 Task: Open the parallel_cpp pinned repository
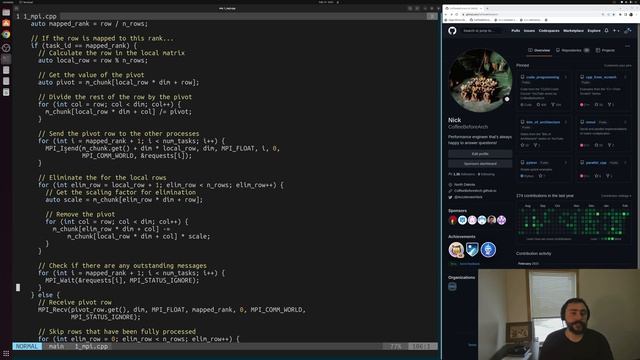(x=596, y=162)
